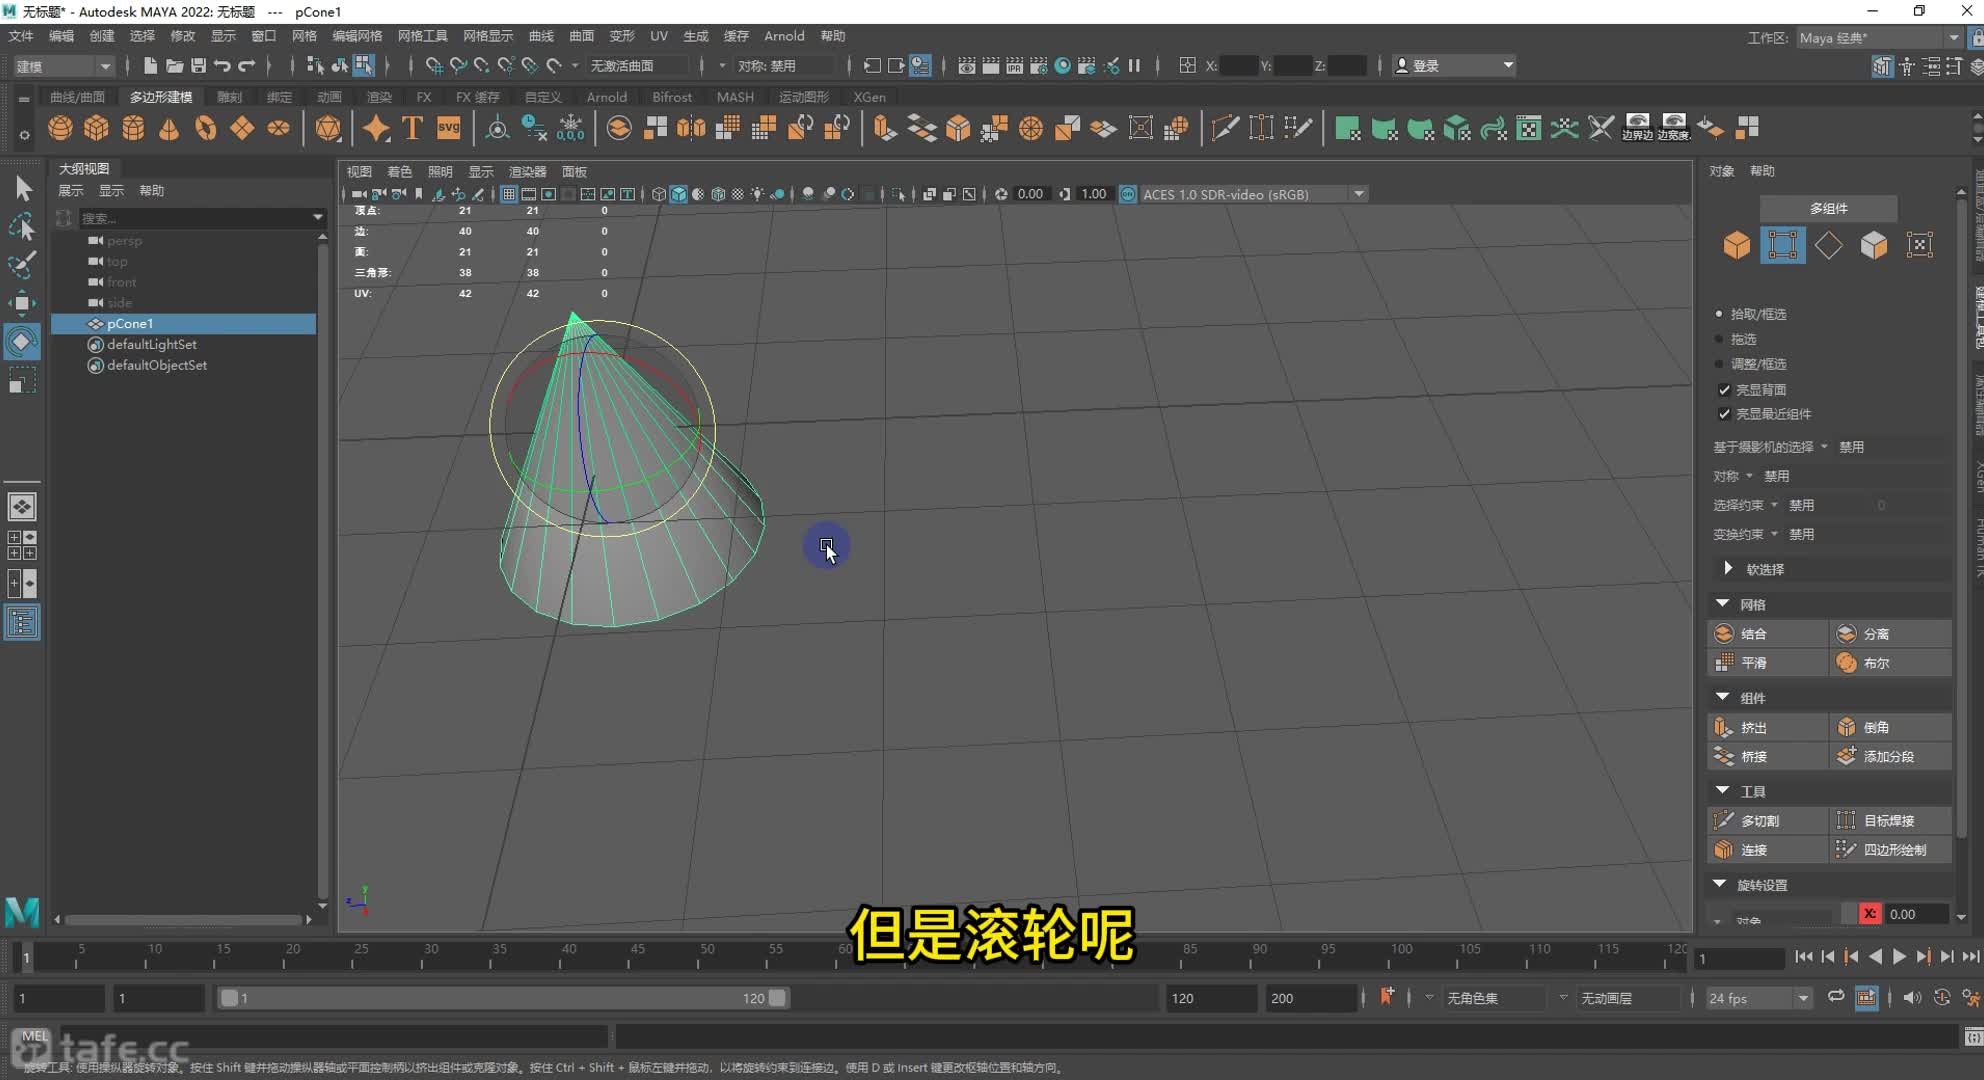Open the 24 fps frame rate dropdown
The height and width of the screenshot is (1080, 1984).
(x=1757, y=998)
